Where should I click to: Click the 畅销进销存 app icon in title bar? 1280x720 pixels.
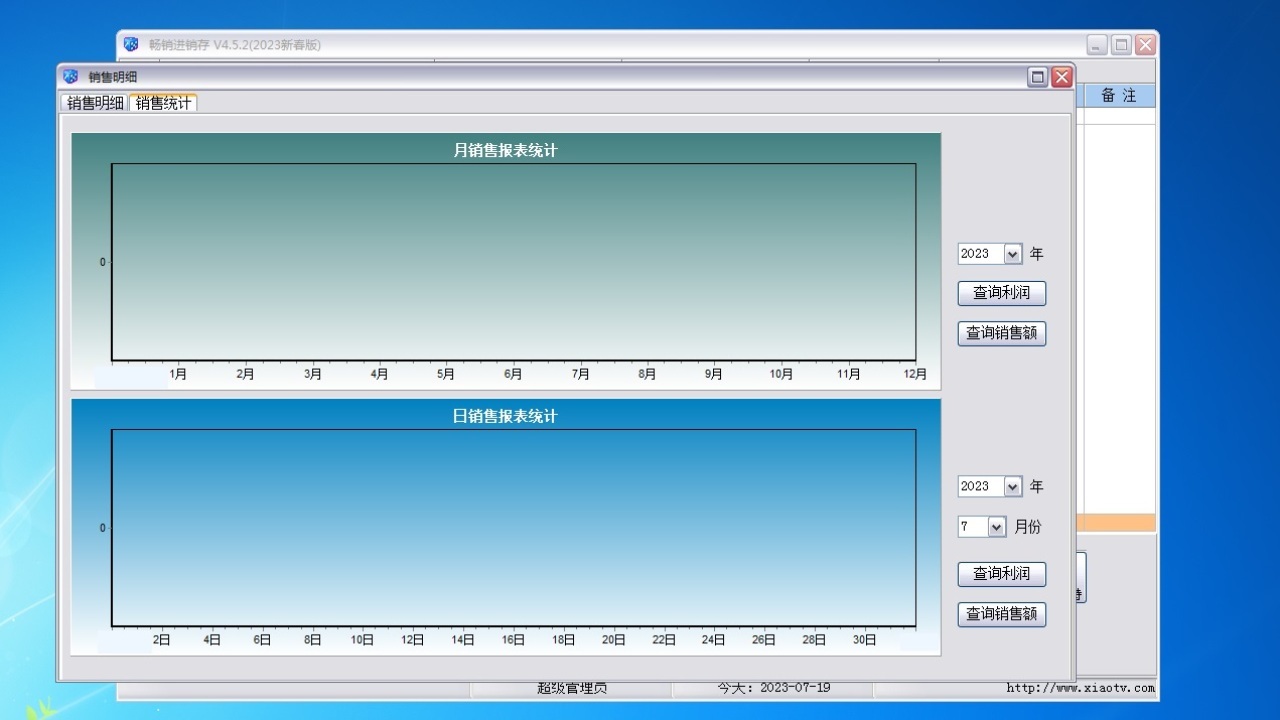pyautogui.click(x=131, y=44)
